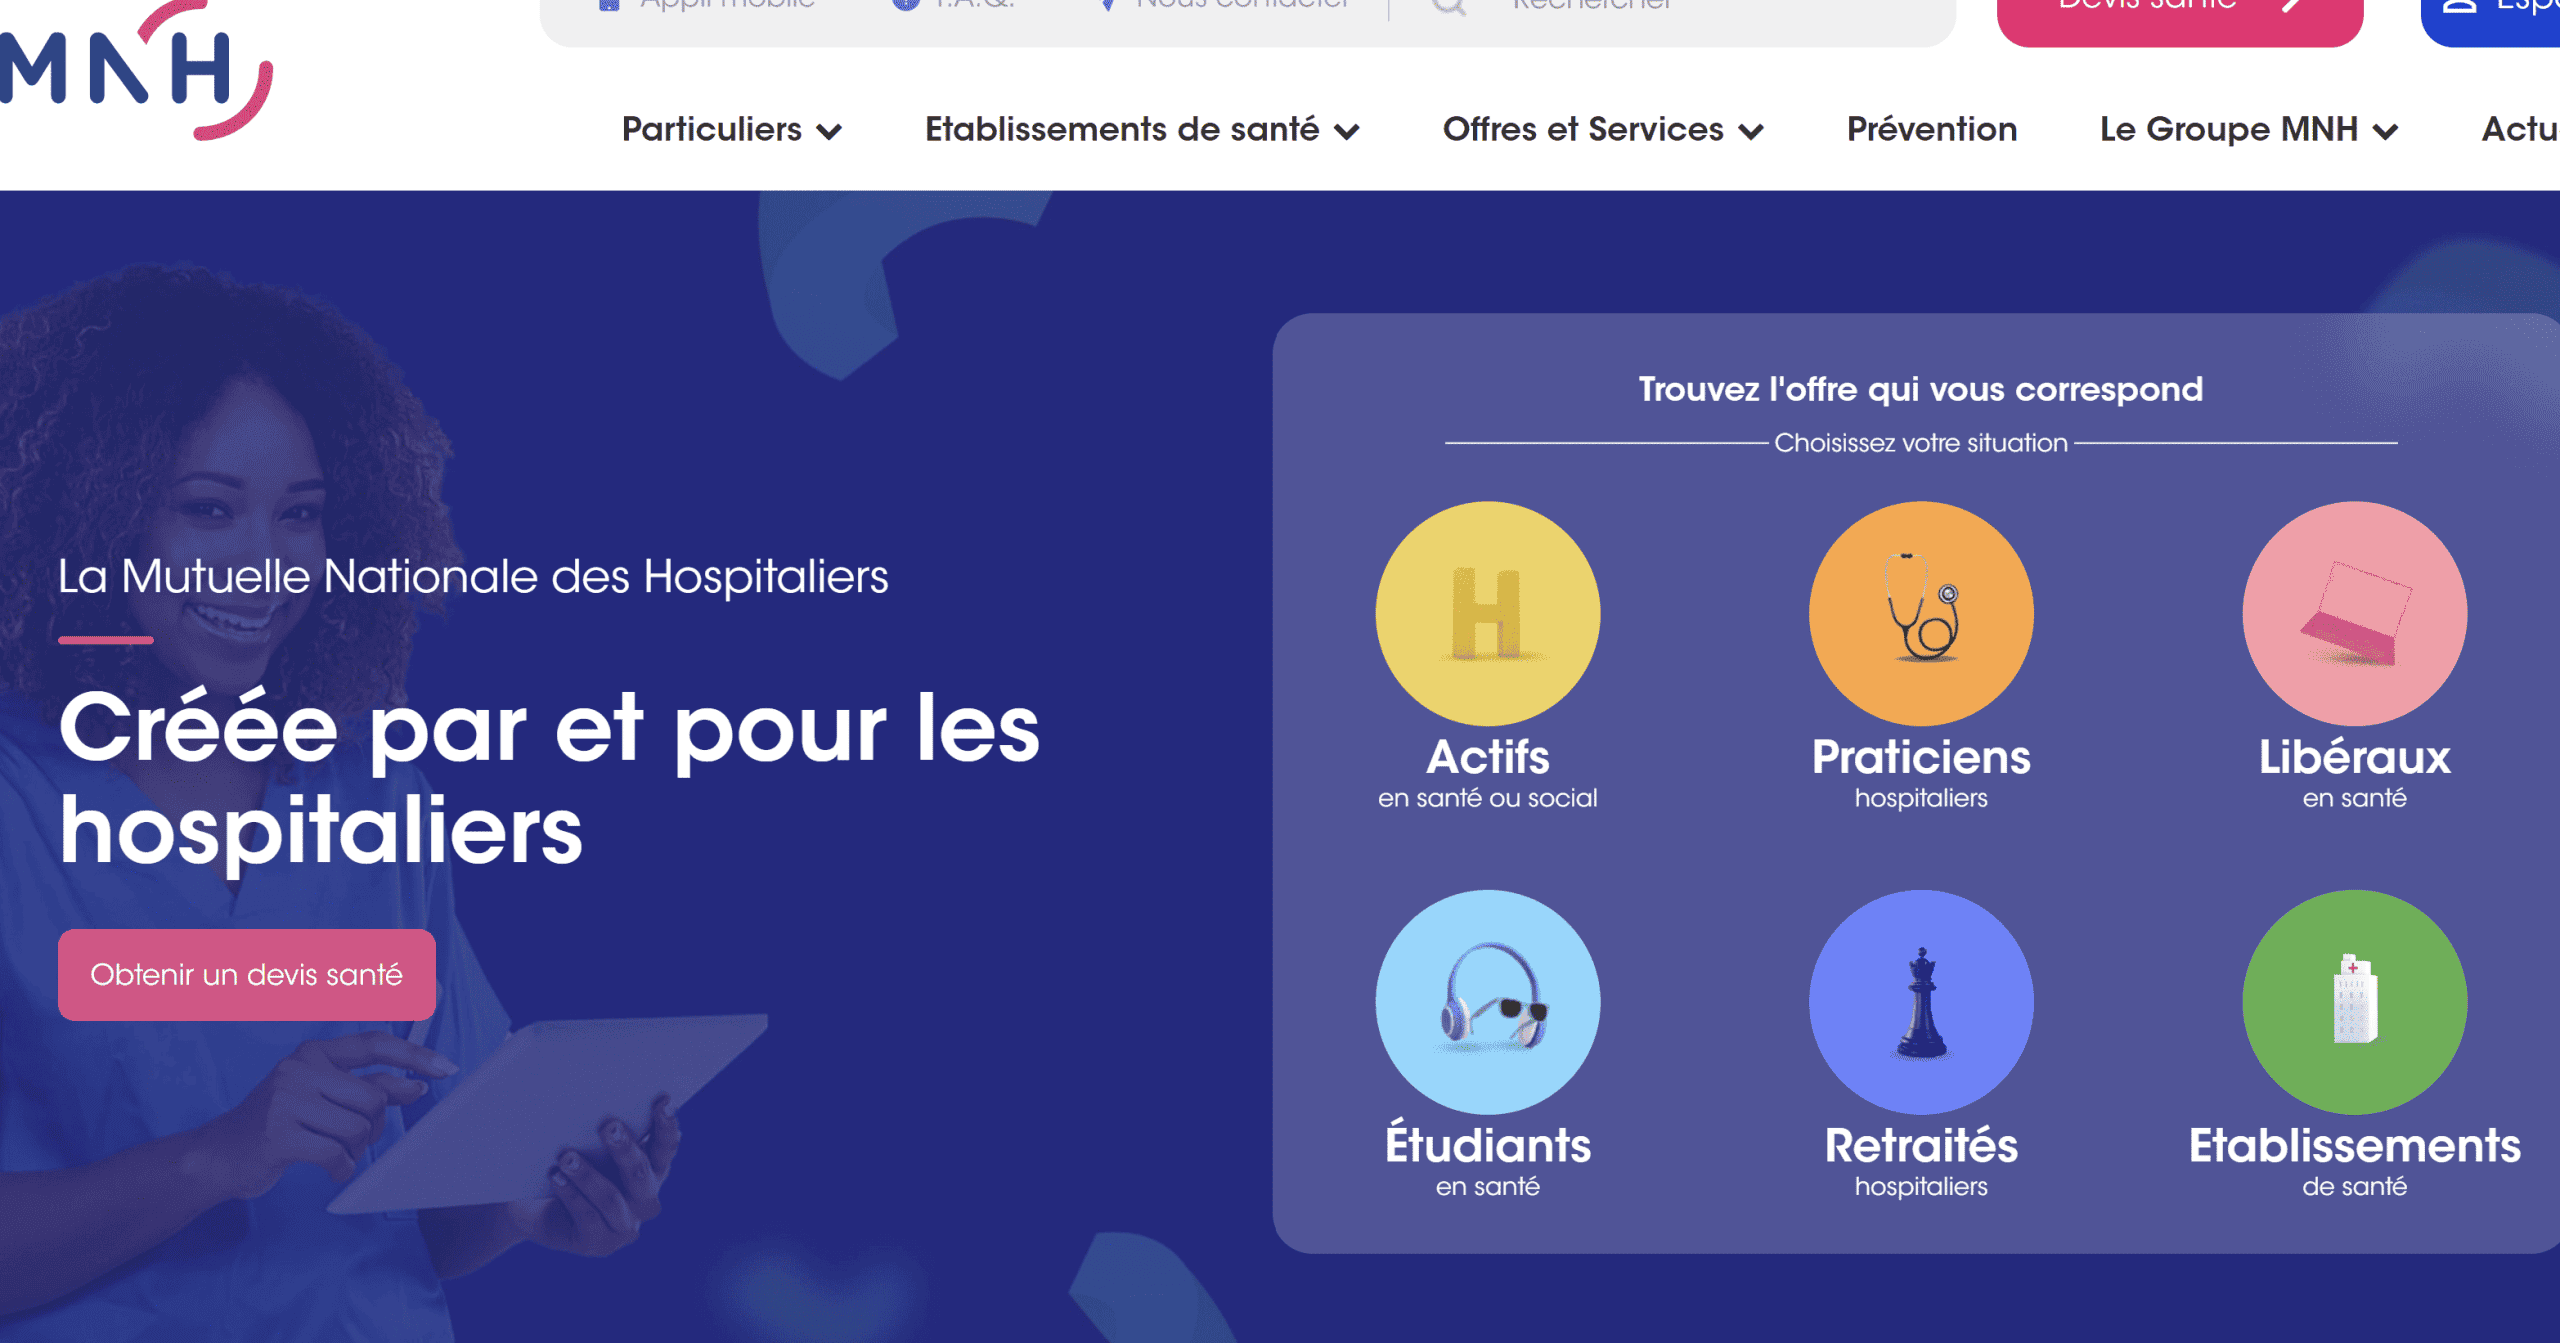Open Etablissements de santé offer link
Viewport: 2560px width, 1343px height.
pyautogui.click(x=2354, y=1160)
